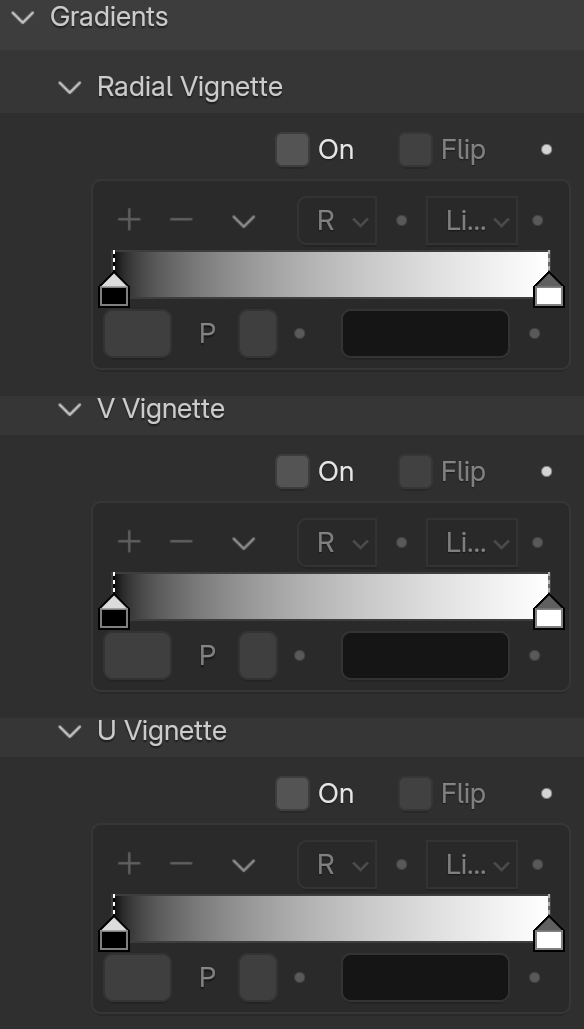Open V Vignette ramp tools chevron menu
The width and height of the screenshot is (584, 1029).
pos(244,542)
